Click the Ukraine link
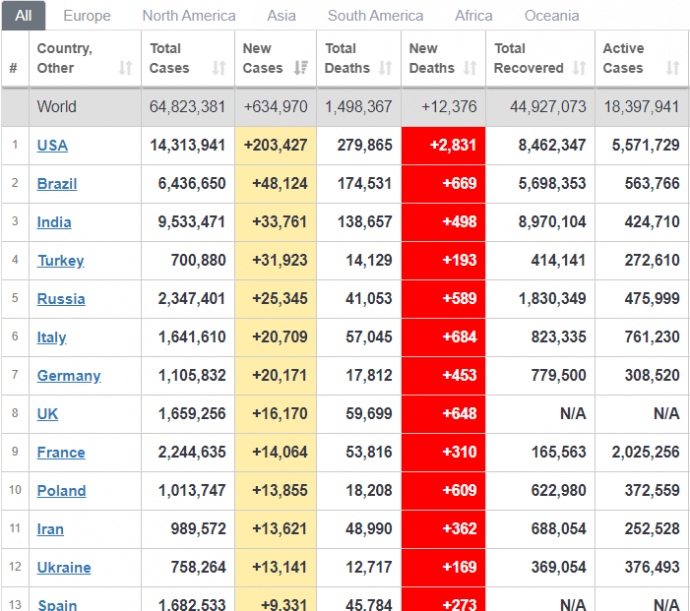The image size is (690, 611). [x=64, y=568]
